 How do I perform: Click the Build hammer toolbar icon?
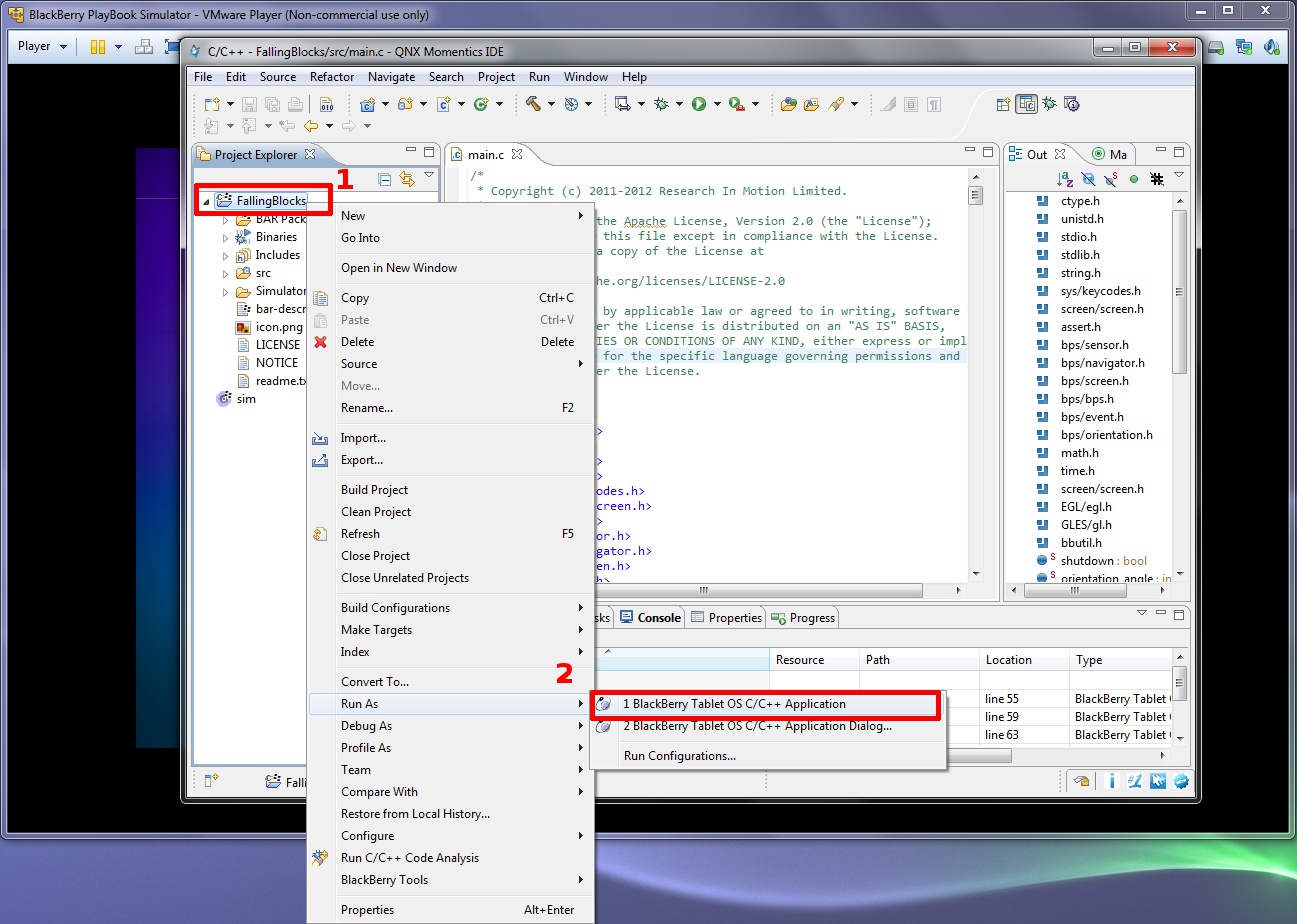[533, 103]
